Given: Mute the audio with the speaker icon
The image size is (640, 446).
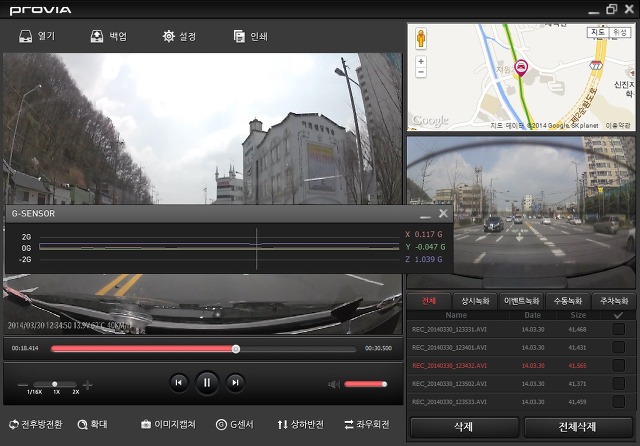Looking at the screenshot, I should (x=334, y=384).
